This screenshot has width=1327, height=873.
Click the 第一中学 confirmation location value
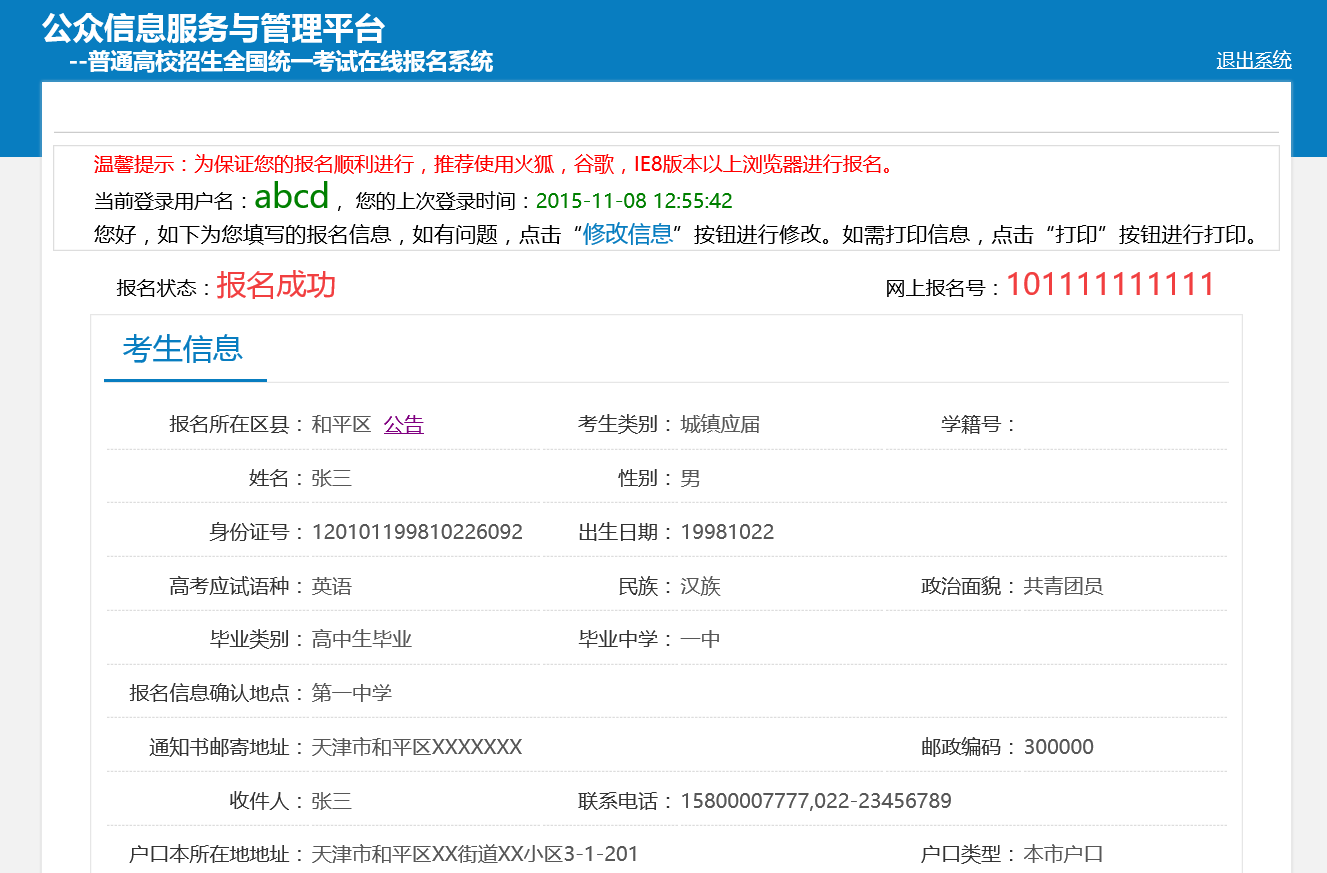click(x=352, y=693)
